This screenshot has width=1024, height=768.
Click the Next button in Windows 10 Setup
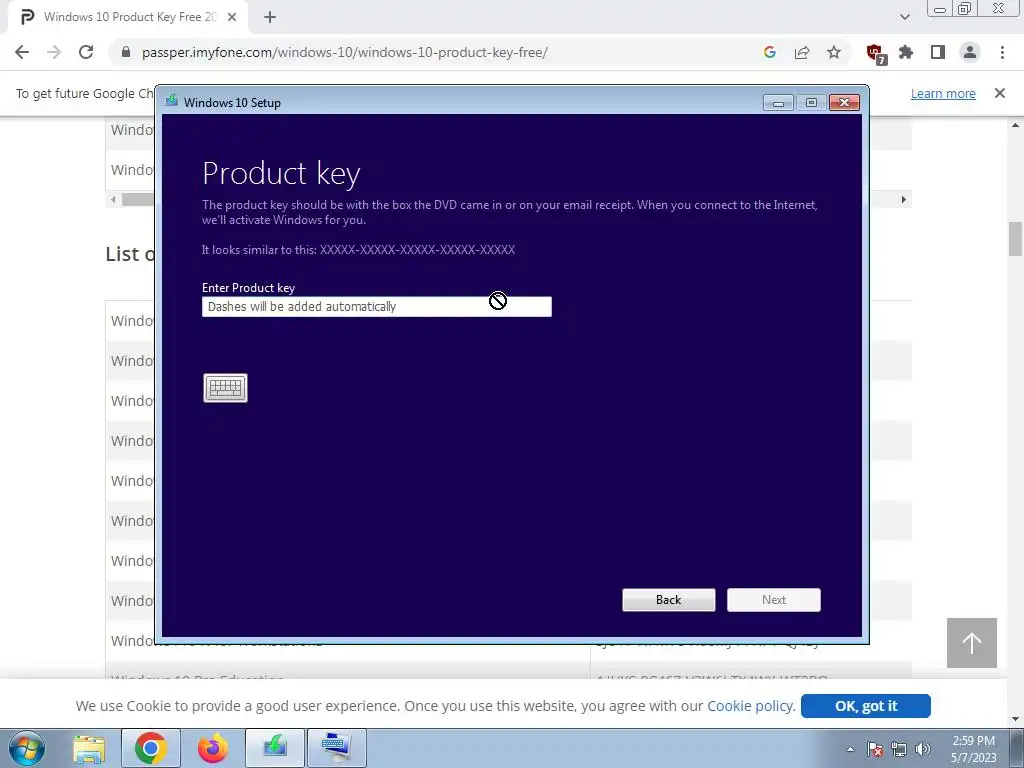(x=774, y=600)
